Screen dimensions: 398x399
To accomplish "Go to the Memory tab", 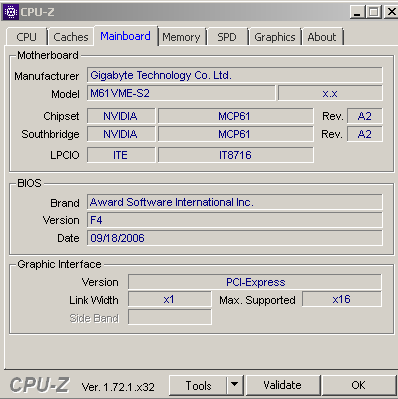I will [x=181, y=37].
